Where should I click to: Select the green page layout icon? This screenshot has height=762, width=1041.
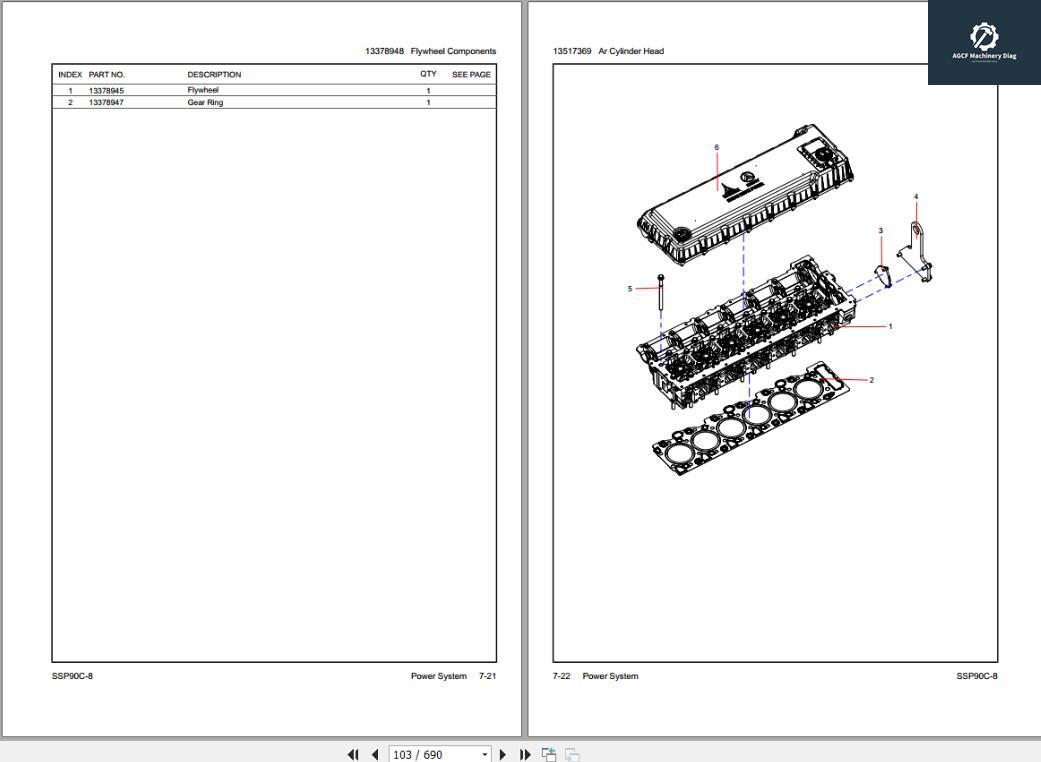click(547, 755)
